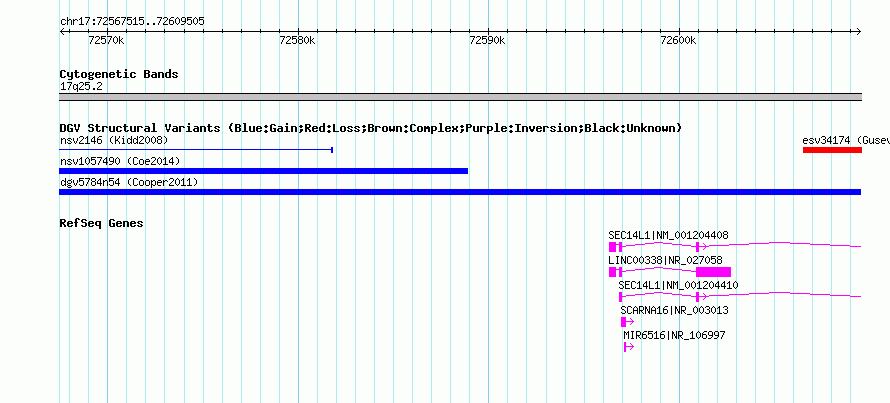Click the RefSeq Genes track title

pyautogui.click(x=101, y=223)
